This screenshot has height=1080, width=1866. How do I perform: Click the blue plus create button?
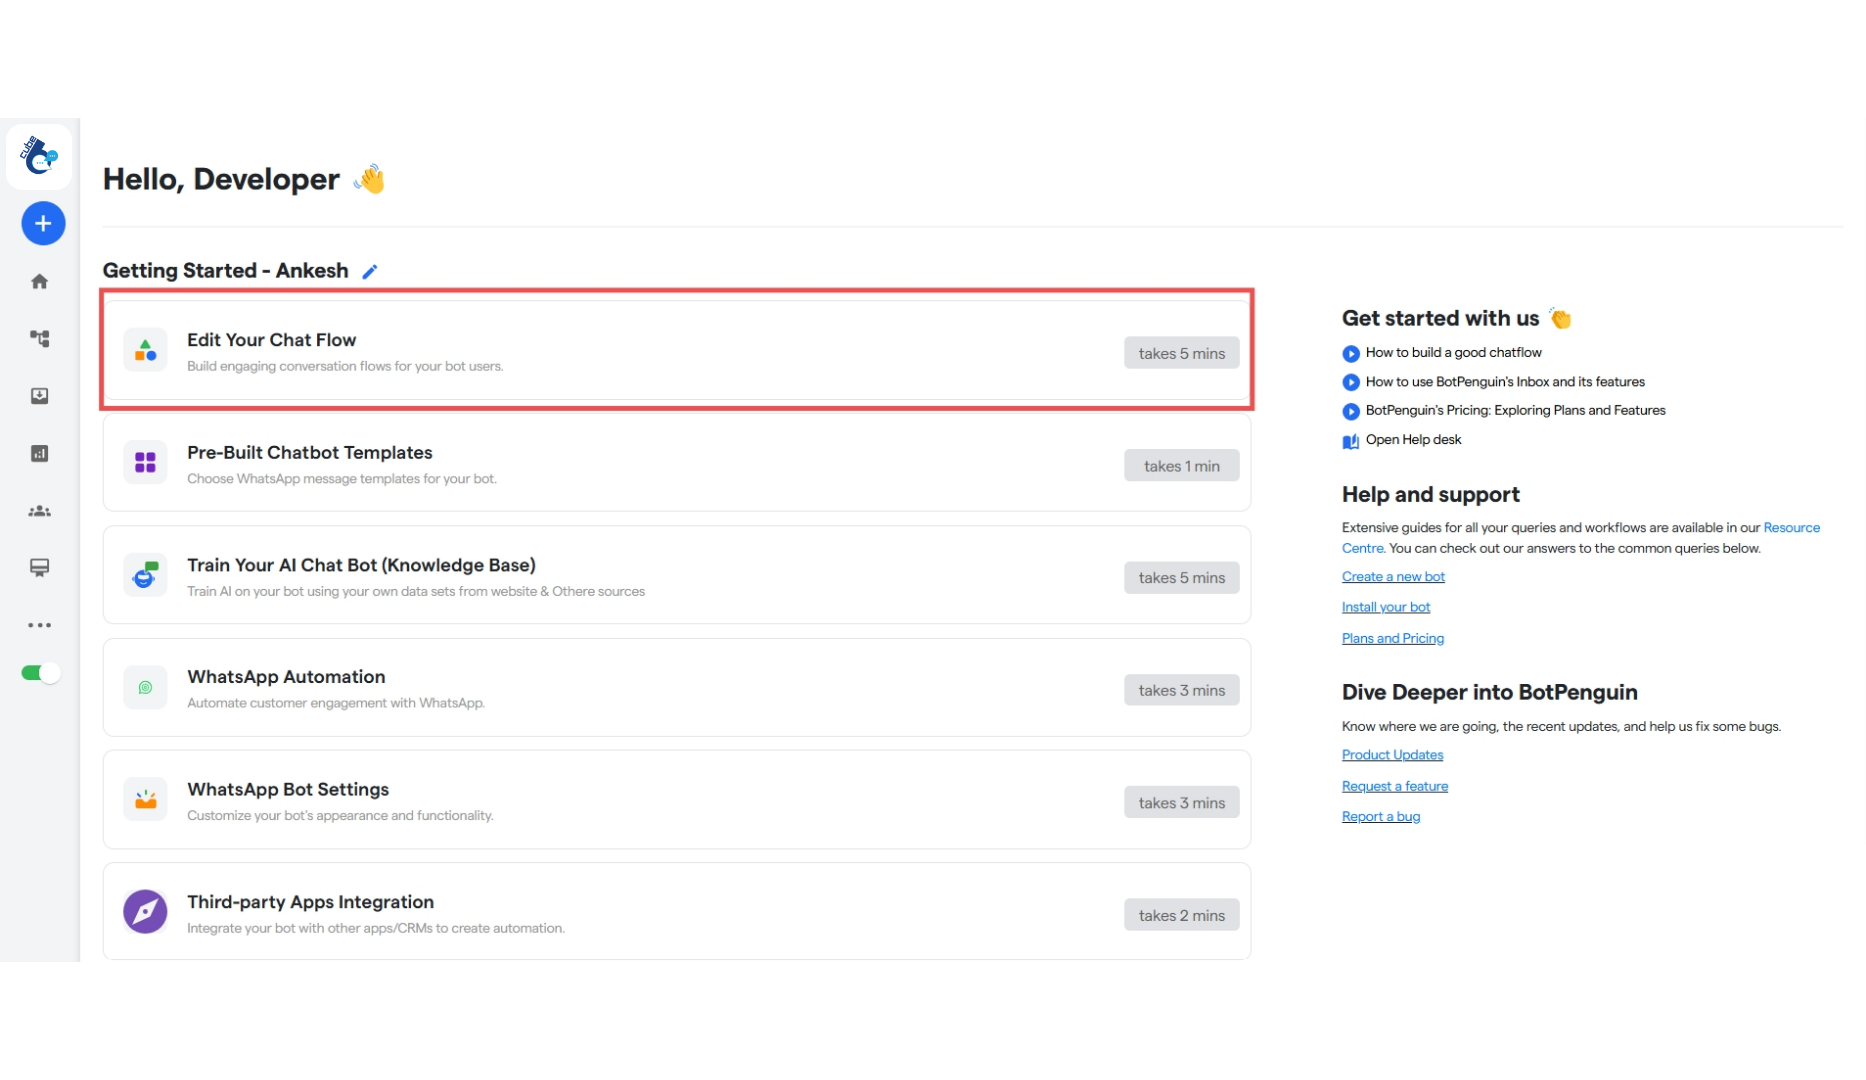(x=43, y=223)
